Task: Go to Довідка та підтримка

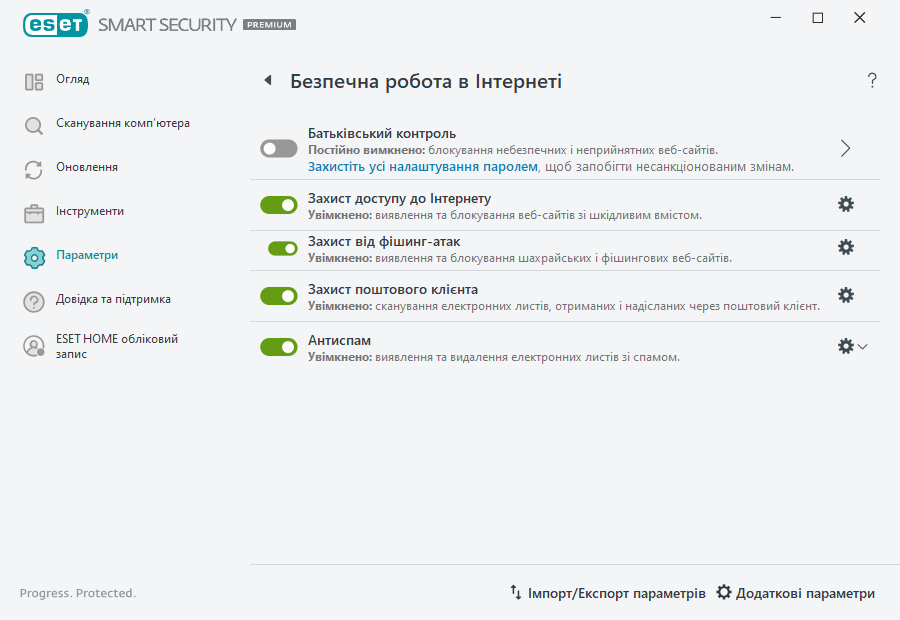Action: (33, 299)
